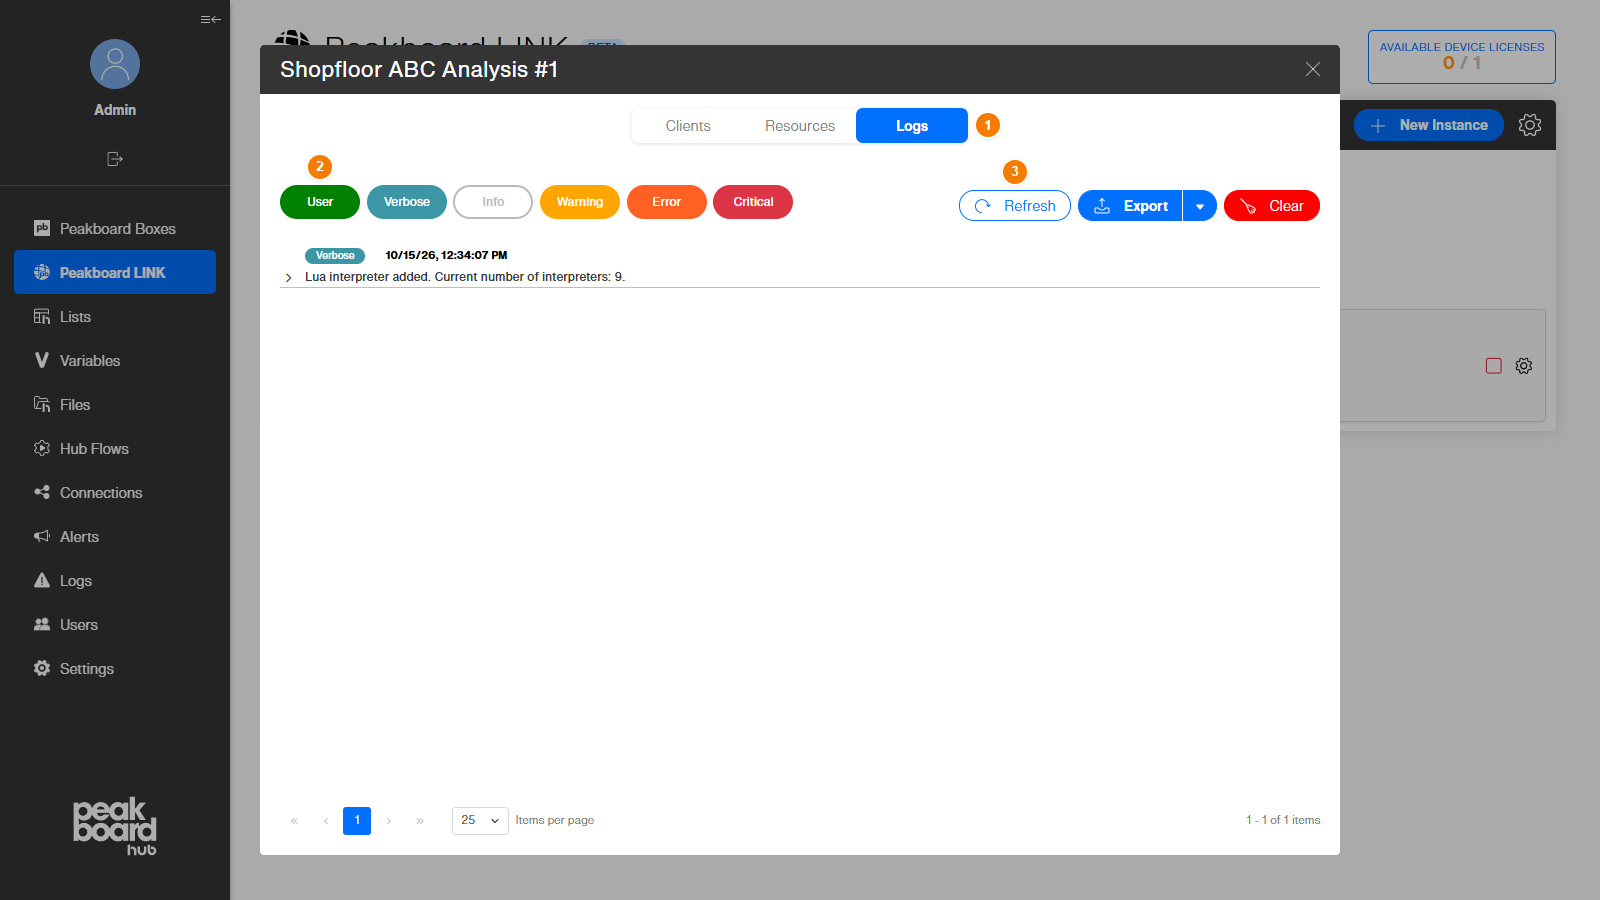
Task: Toggle the Warning log level filter
Action: pyautogui.click(x=580, y=202)
